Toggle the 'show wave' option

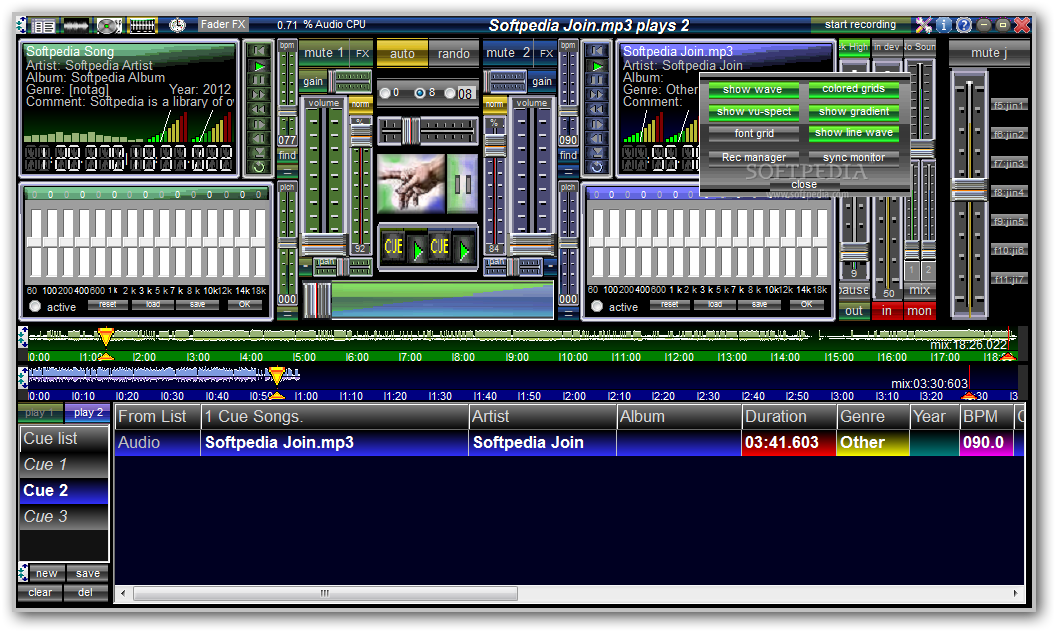tap(753, 90)
